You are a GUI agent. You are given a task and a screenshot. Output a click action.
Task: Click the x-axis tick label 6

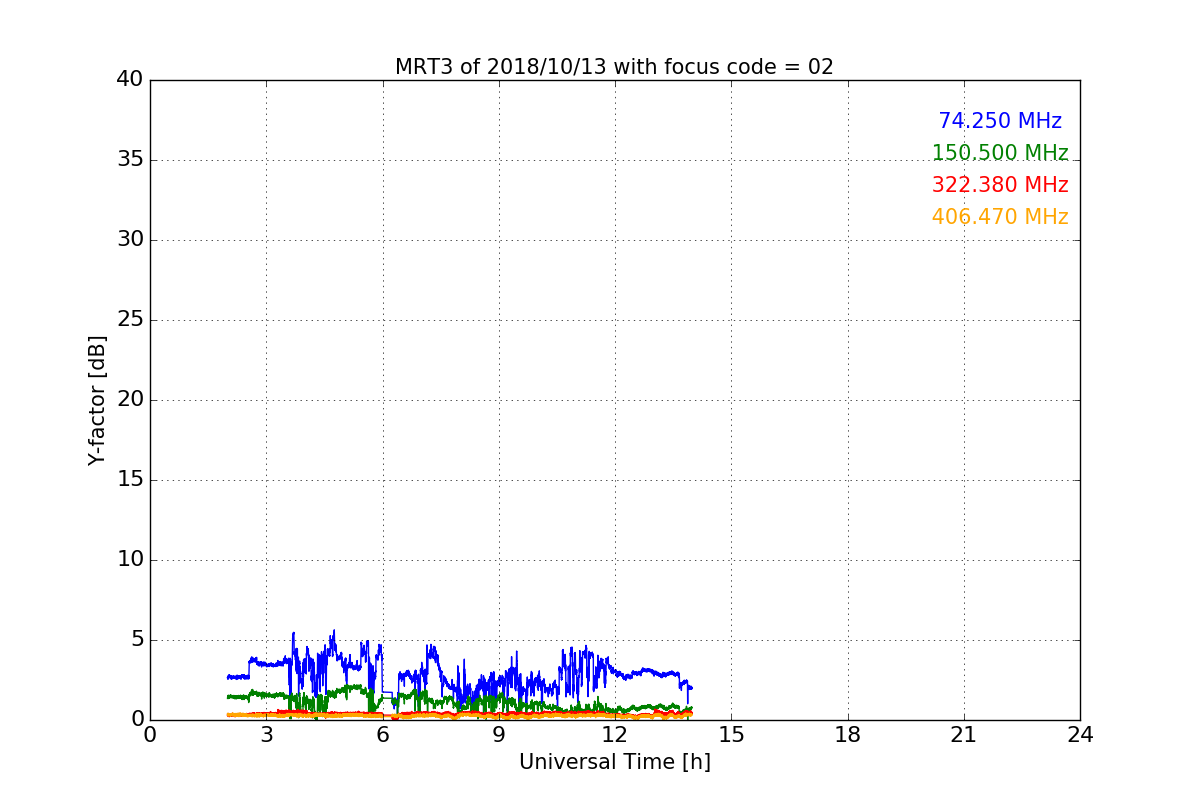pyautogui.click(x=383, y=735)
